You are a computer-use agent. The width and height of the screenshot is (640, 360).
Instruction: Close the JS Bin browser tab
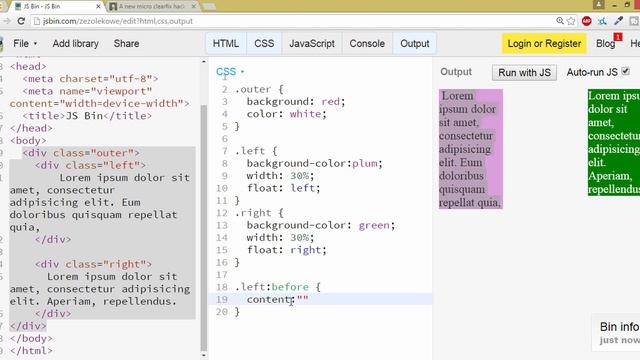[98, 6]
